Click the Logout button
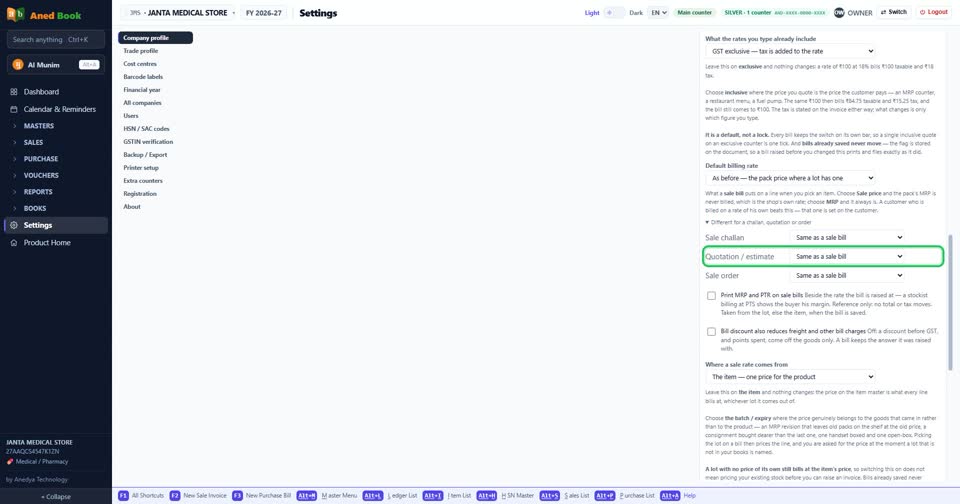The height and width of the screenshot is (504, 960). (934, 12)
